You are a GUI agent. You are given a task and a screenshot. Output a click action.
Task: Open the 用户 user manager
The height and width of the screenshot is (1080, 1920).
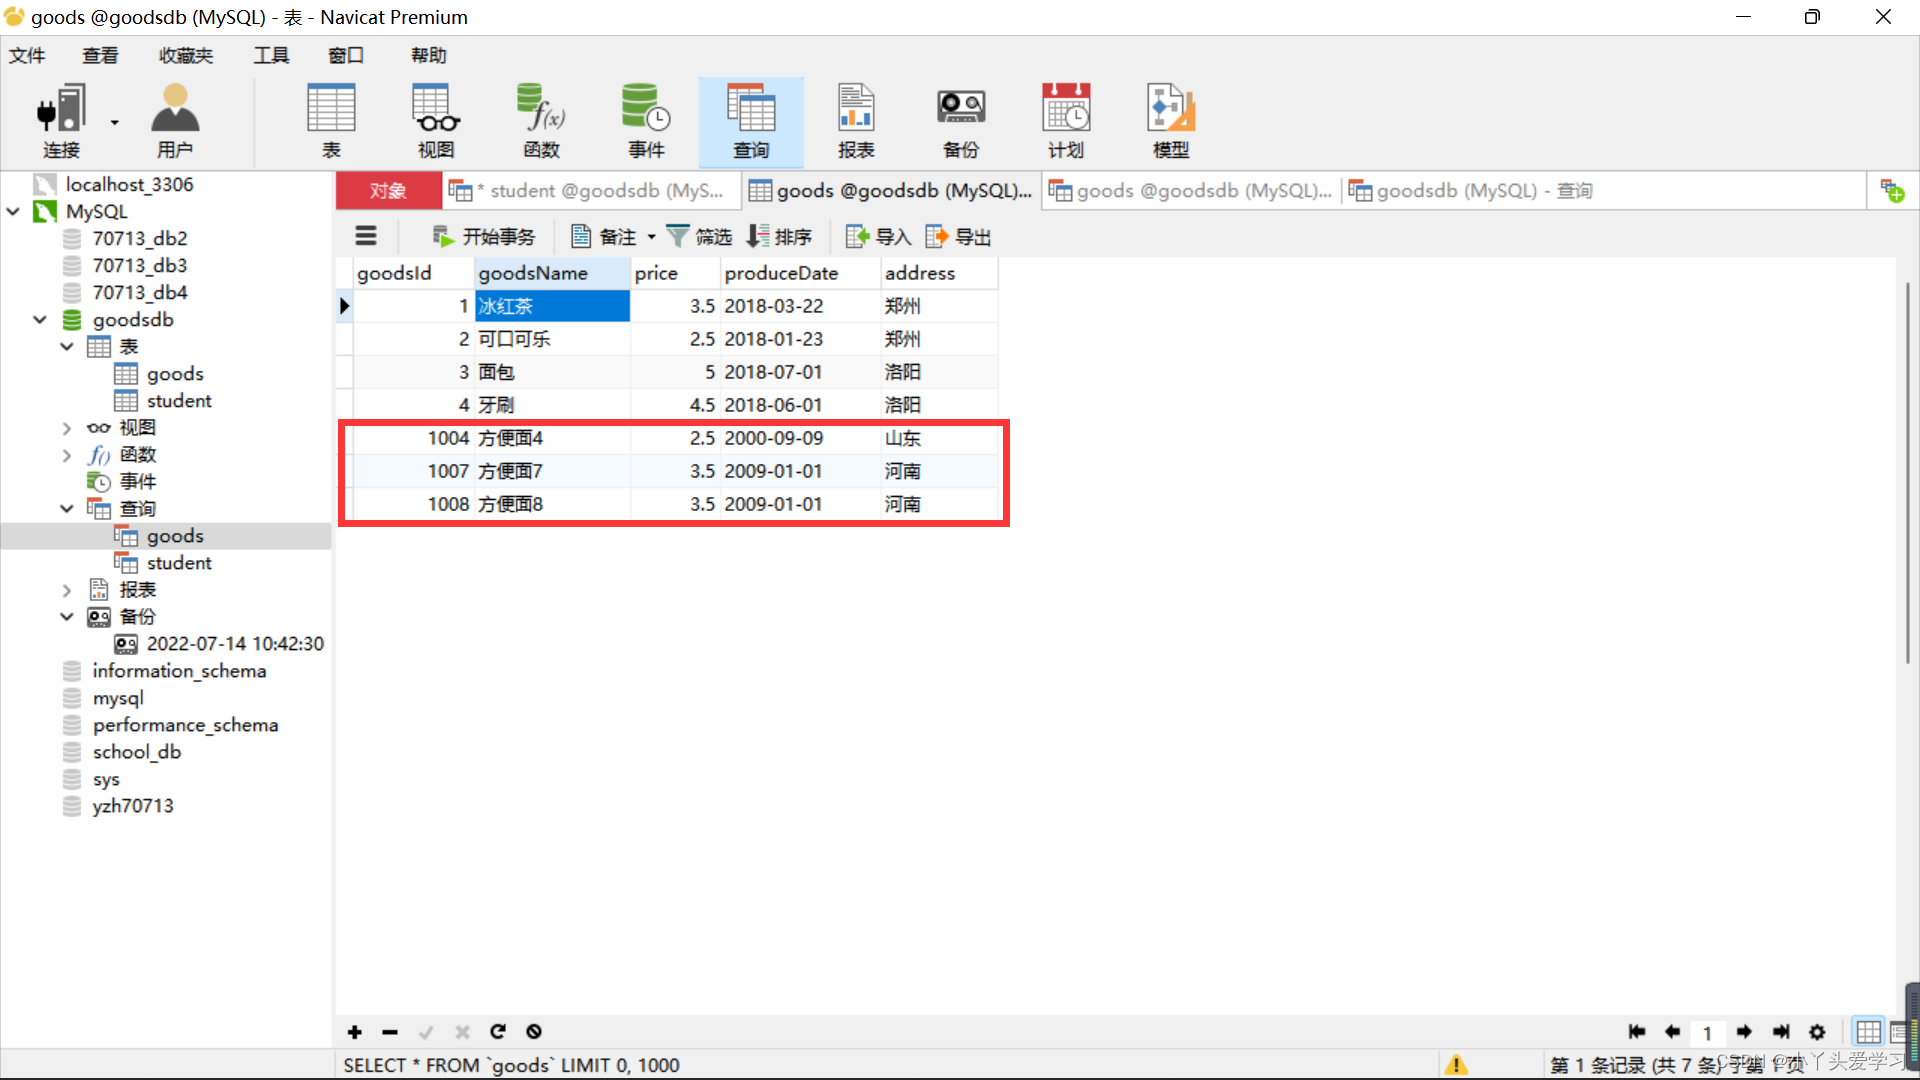pos(175,122)
